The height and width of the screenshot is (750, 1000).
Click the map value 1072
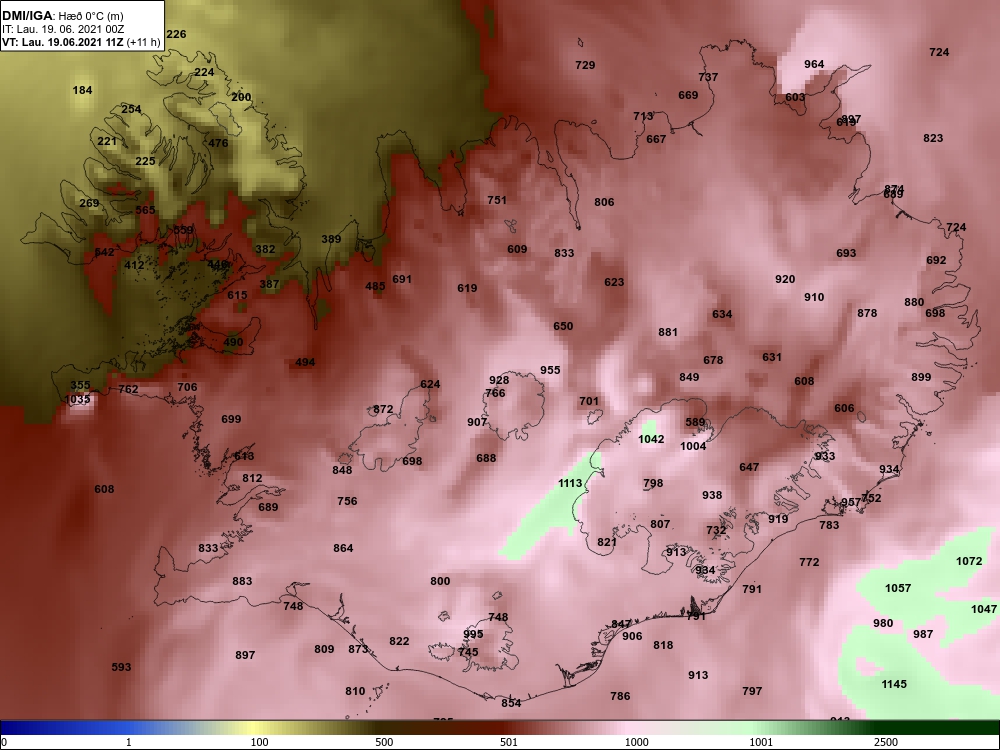pos(969,561)
